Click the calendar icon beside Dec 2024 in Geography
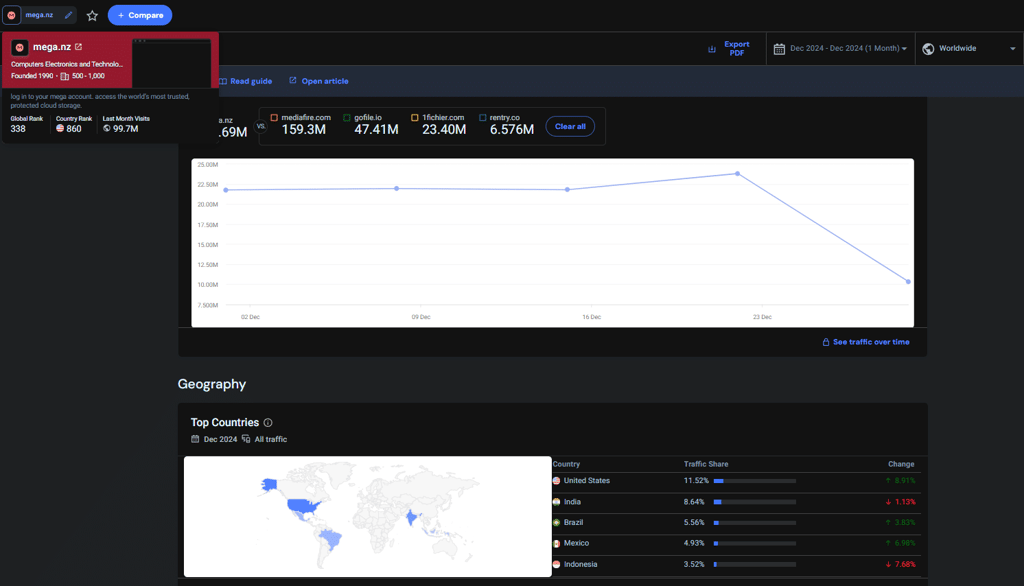1024x586 pixels. point(195,439)
